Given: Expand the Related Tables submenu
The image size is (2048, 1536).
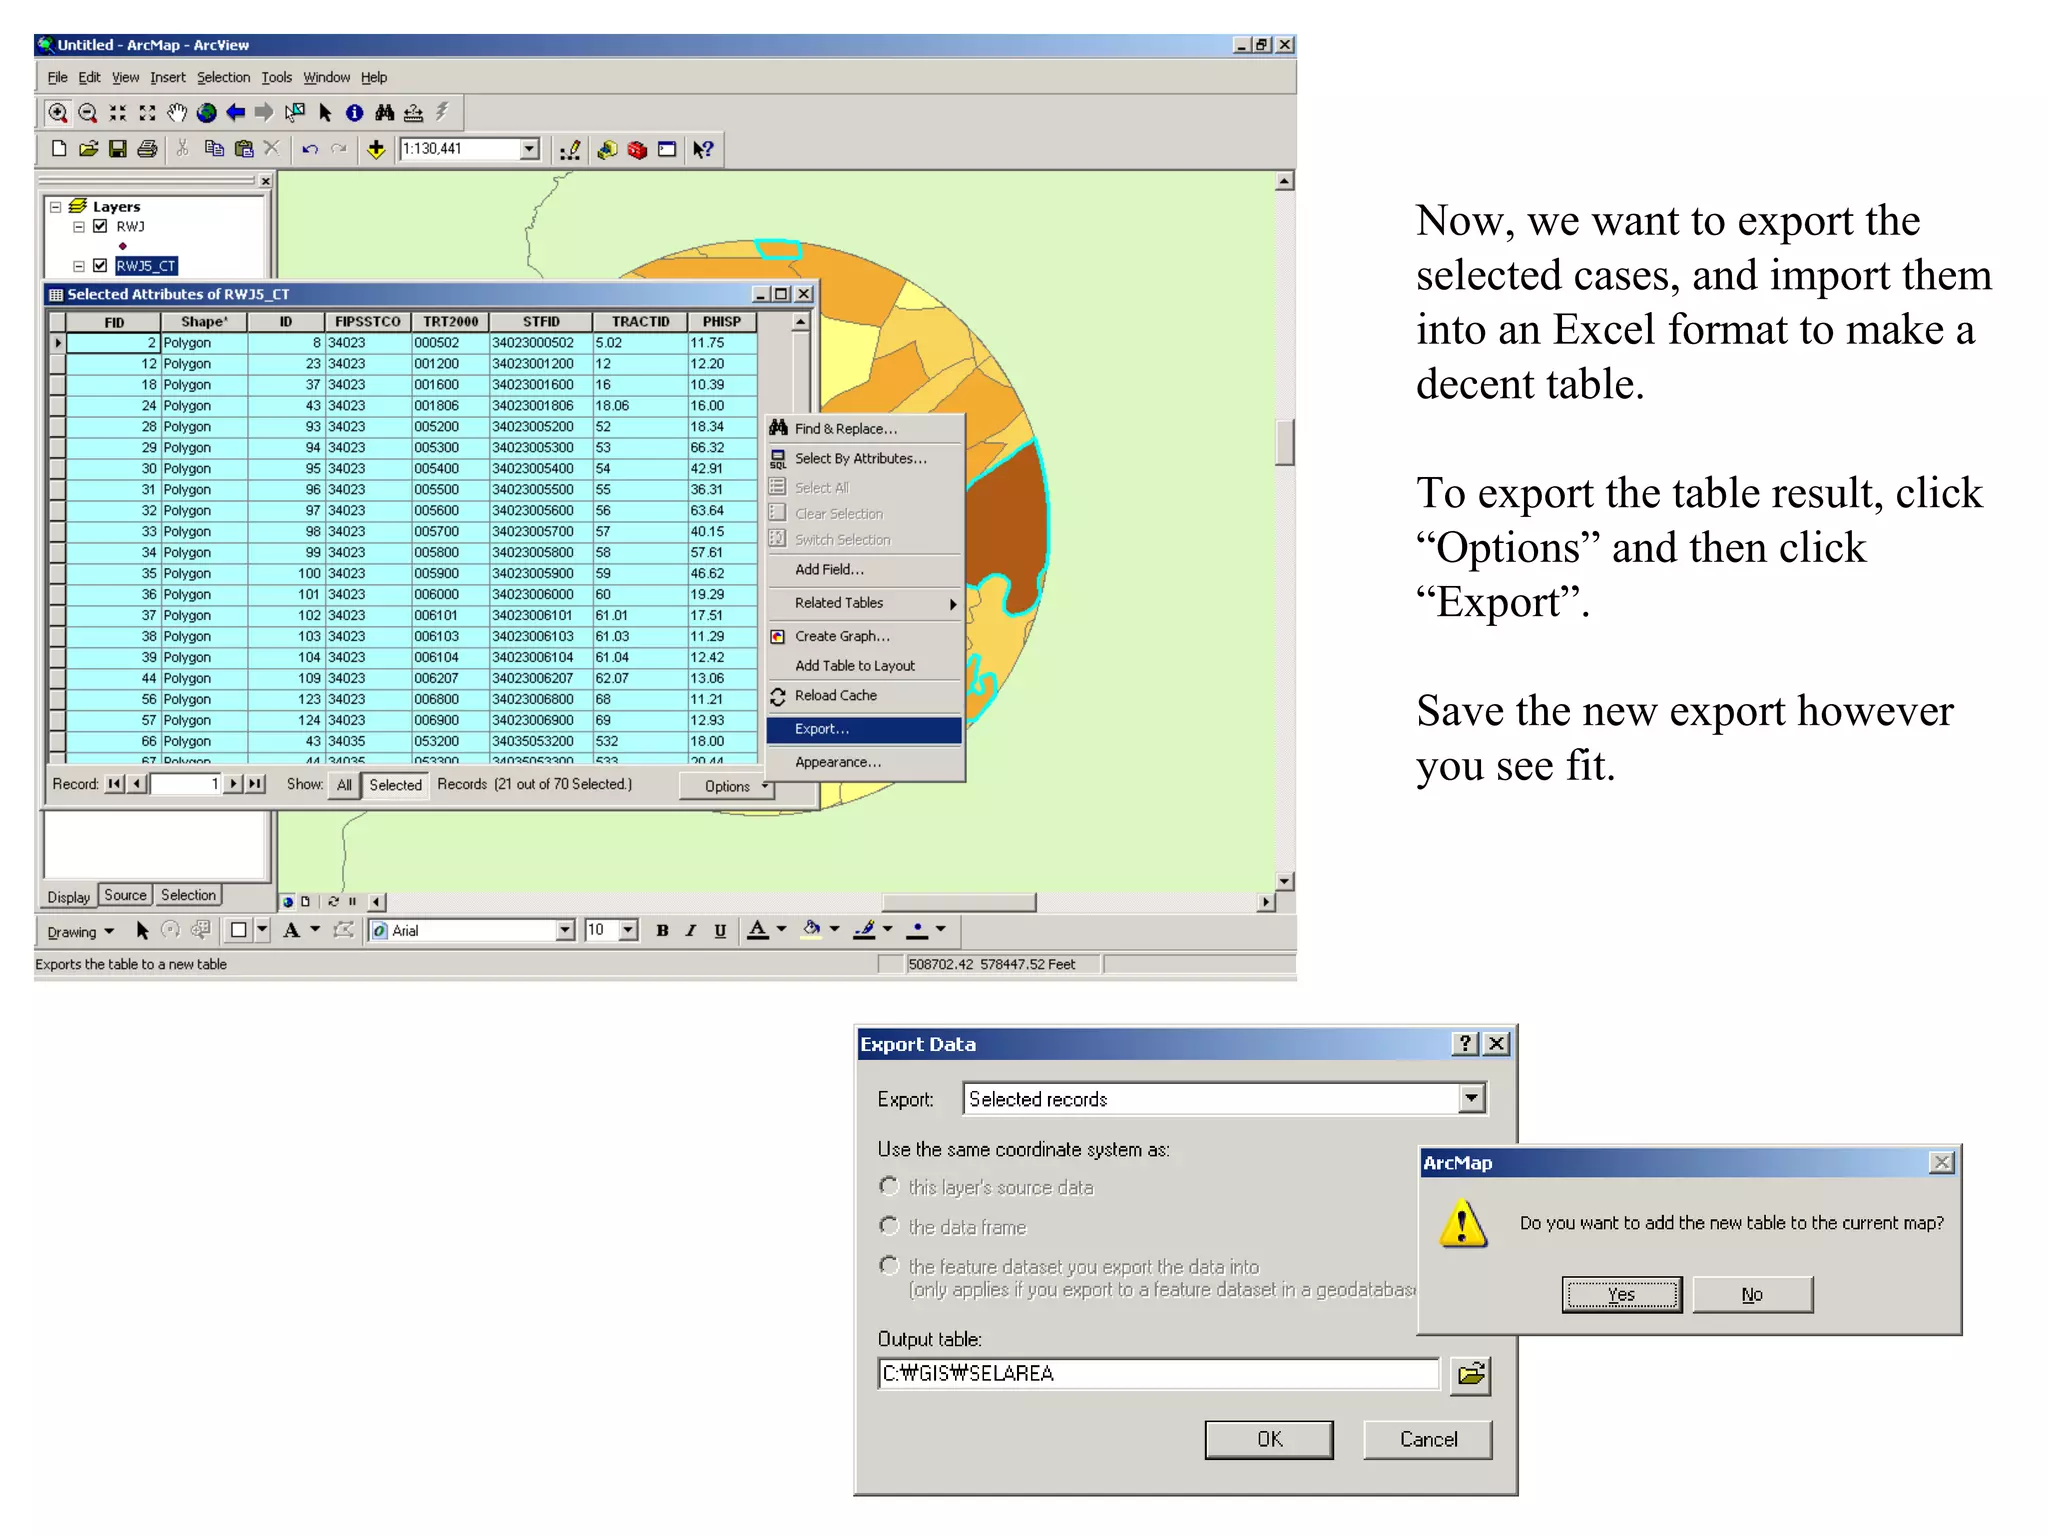Looking at the screenshot, I should 865,603.
